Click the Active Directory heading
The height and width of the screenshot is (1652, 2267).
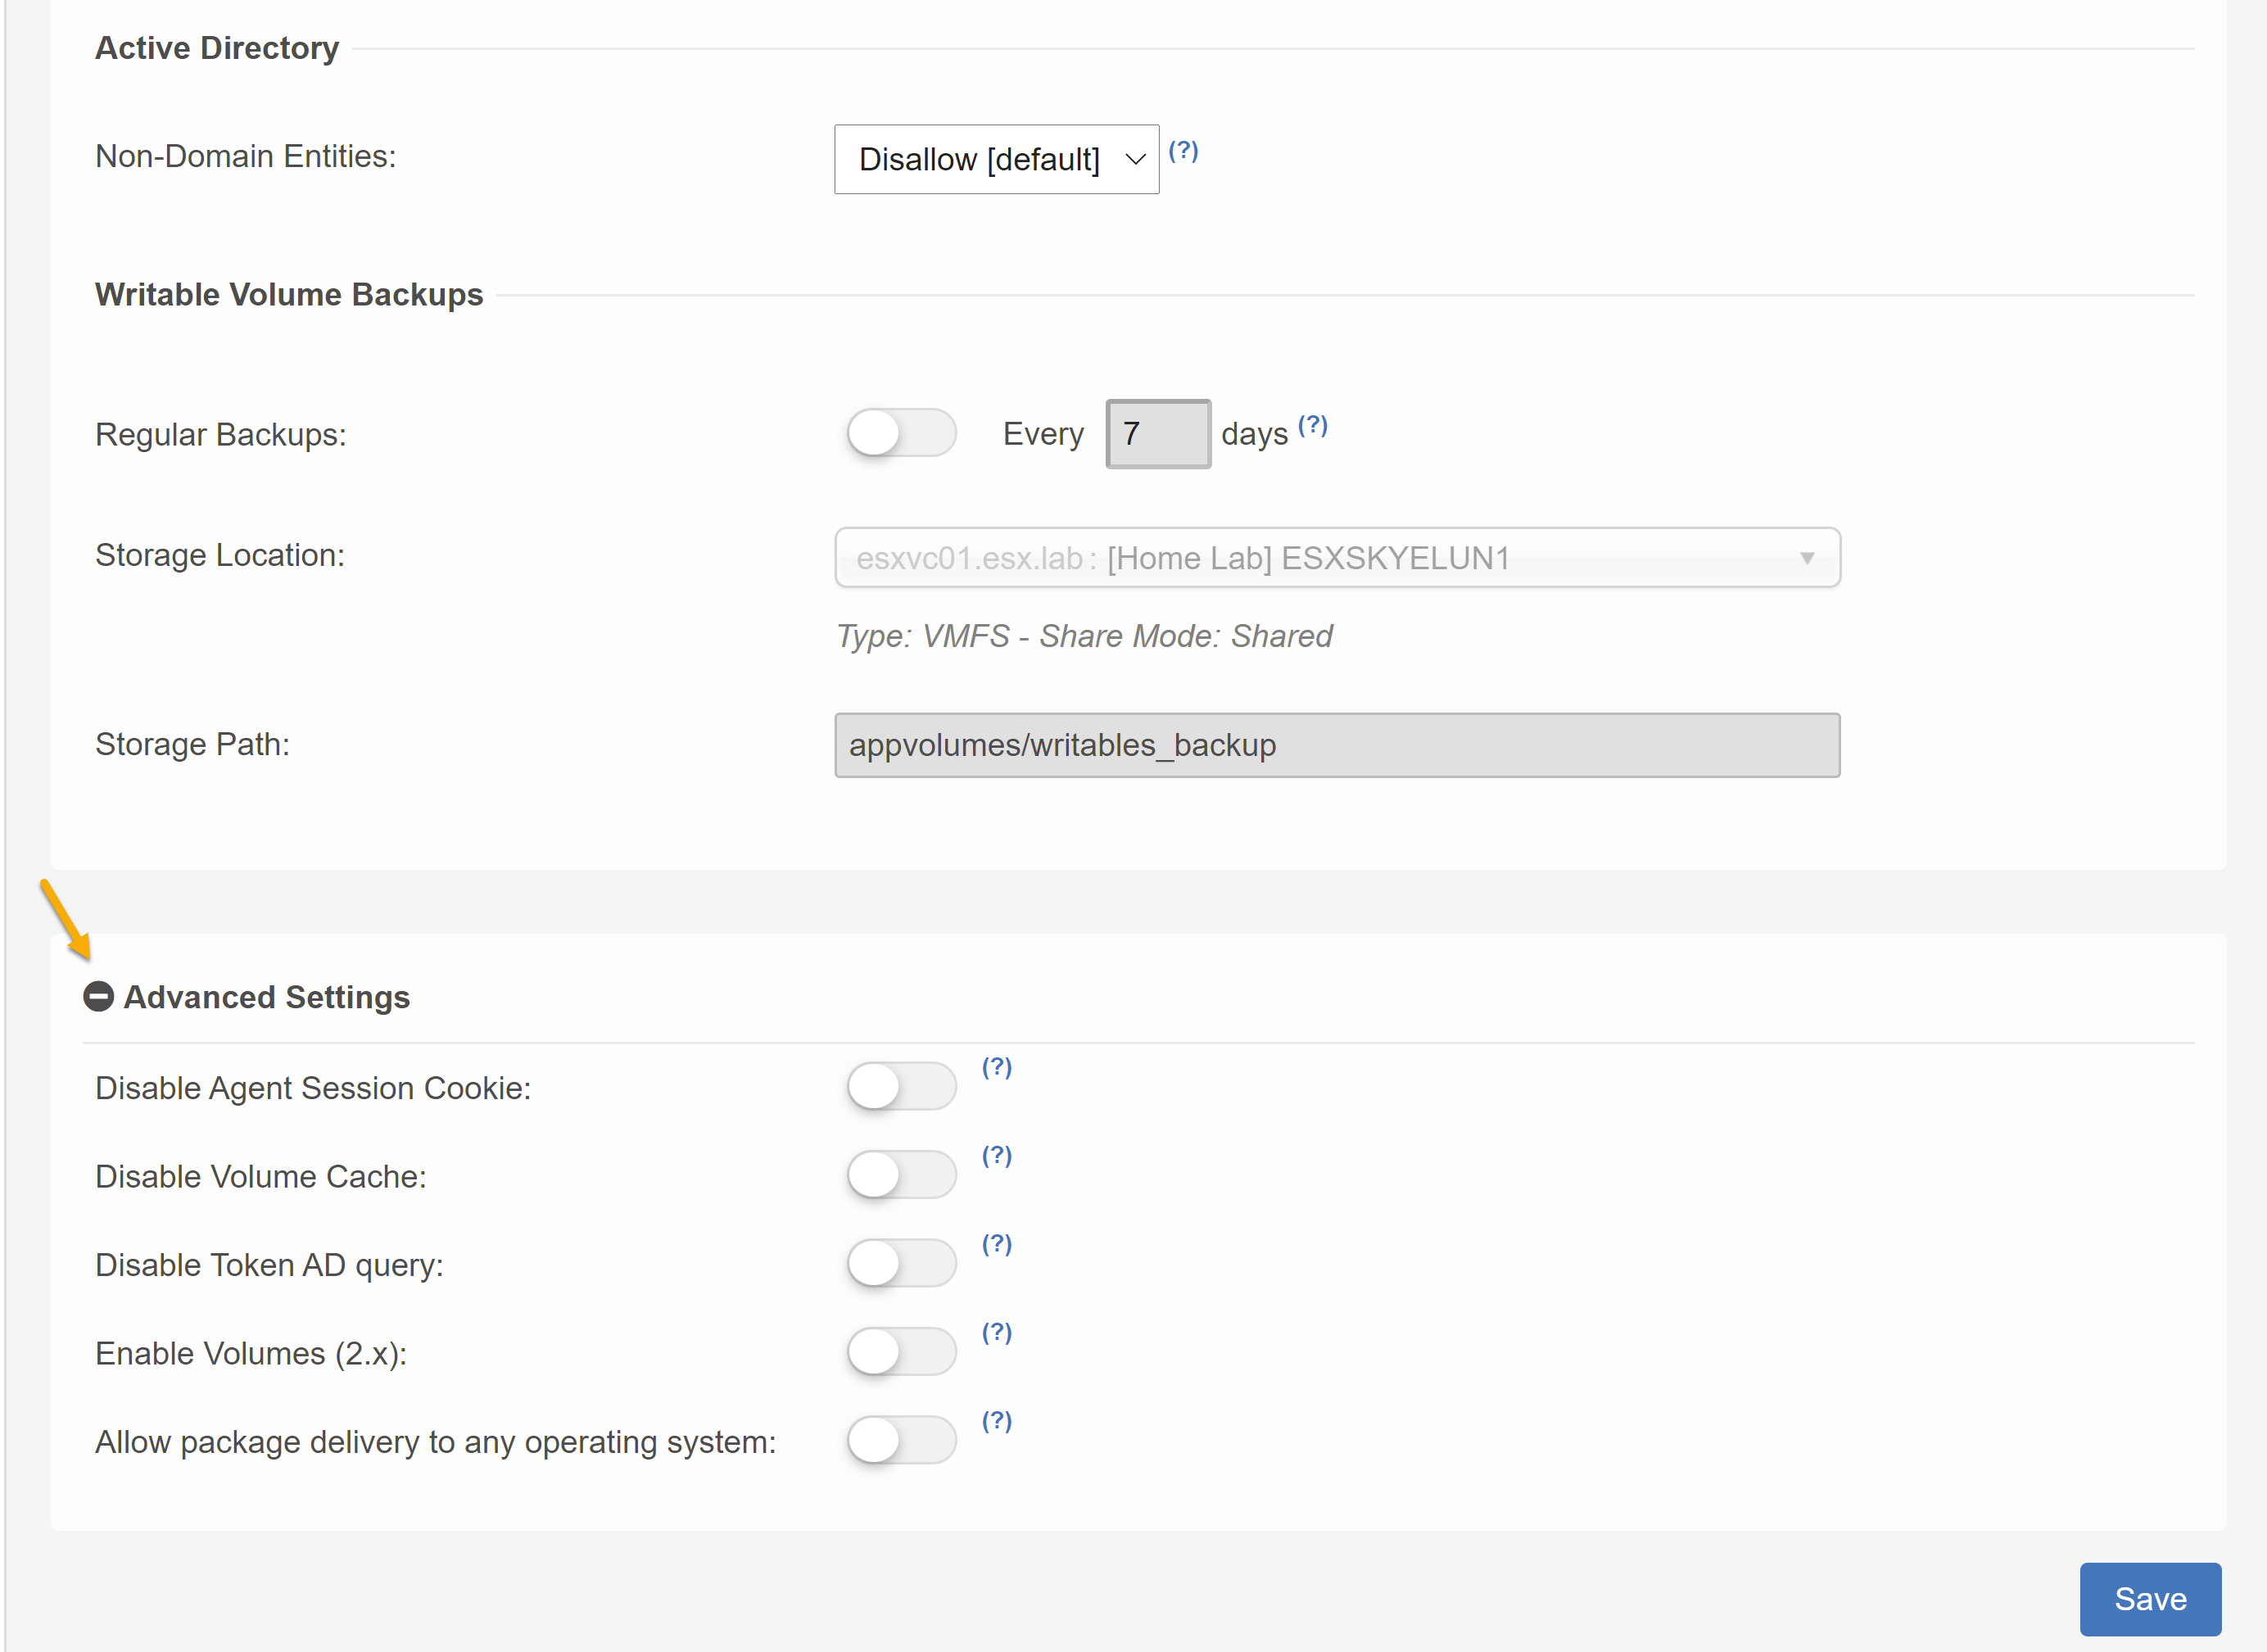click(x=217, y=48)
